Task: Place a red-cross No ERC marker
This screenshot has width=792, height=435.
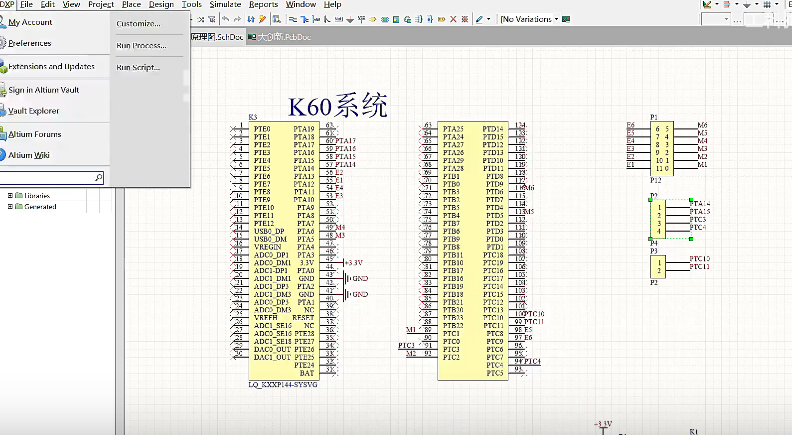Action: (x=453, y=19)
